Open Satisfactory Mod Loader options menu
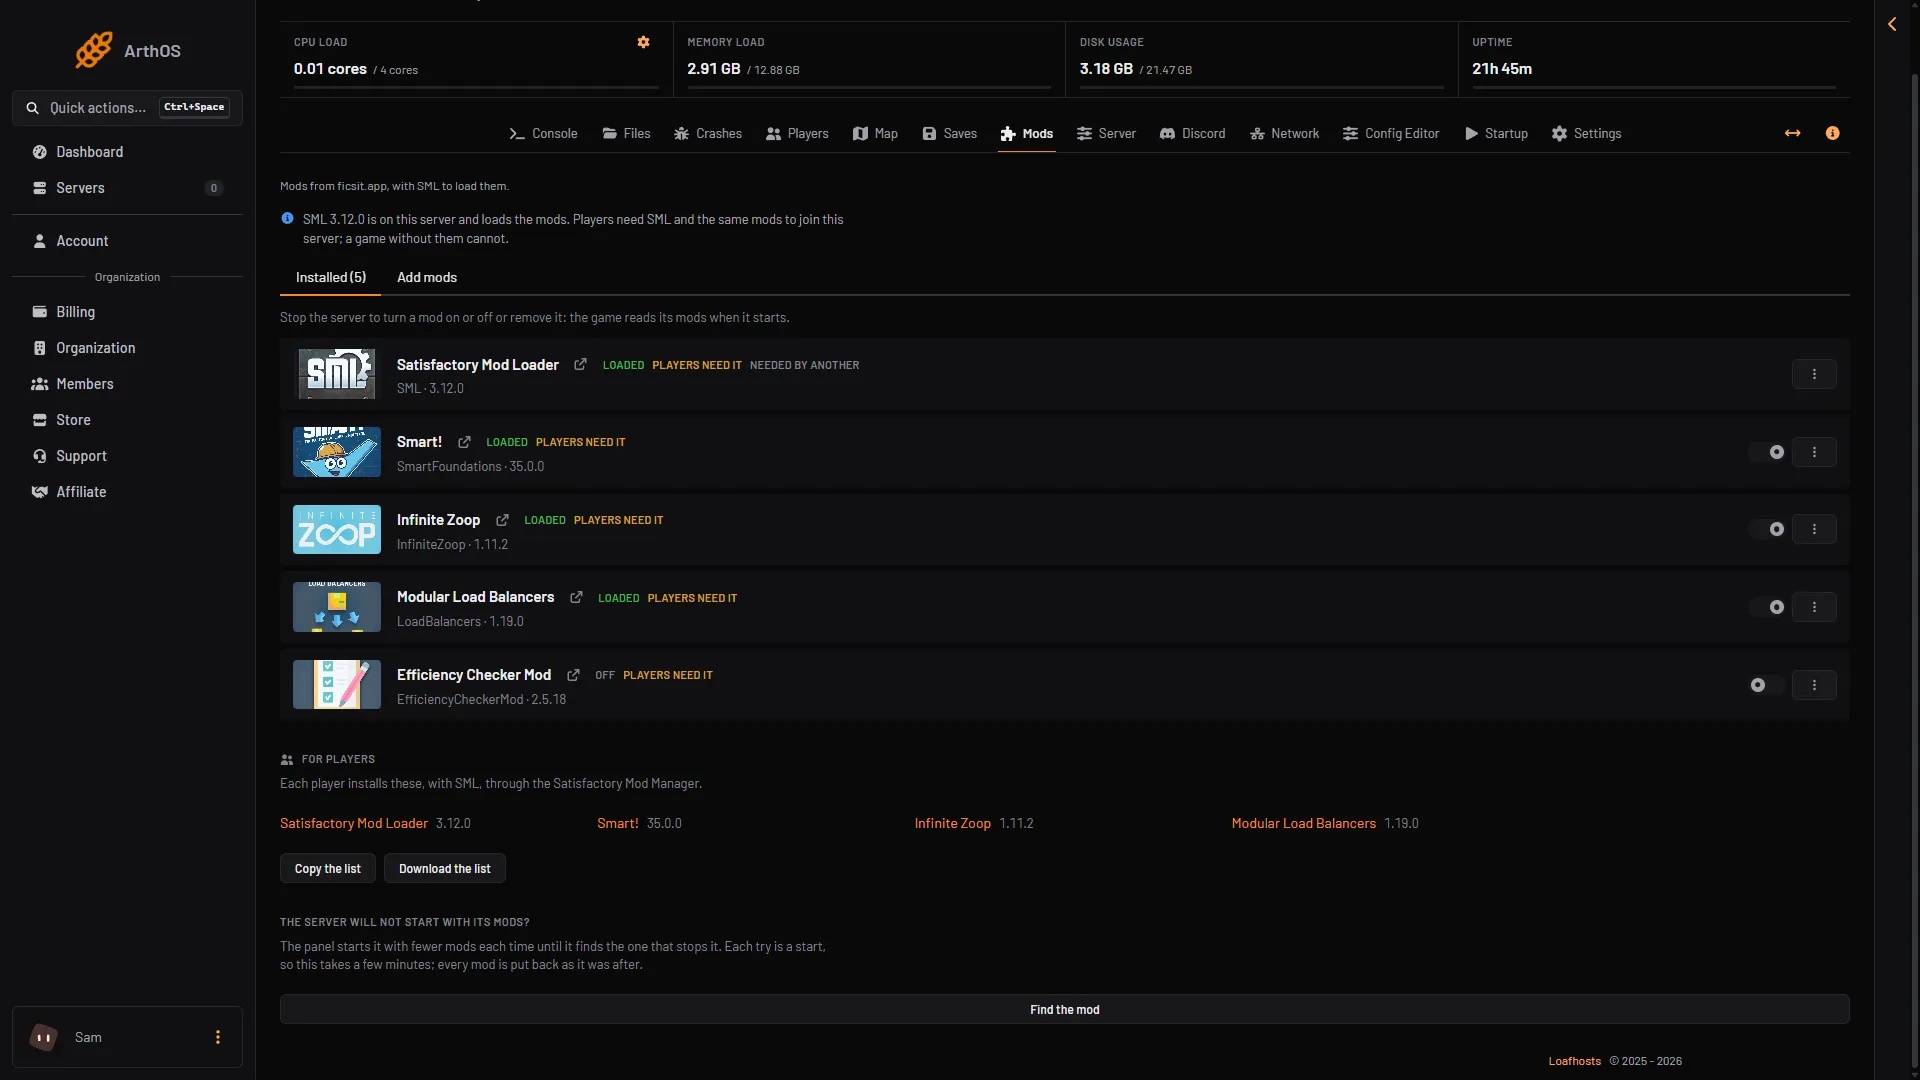Image resolution: width=1920 pixels, height=1080 pixels. [1814, 374]
